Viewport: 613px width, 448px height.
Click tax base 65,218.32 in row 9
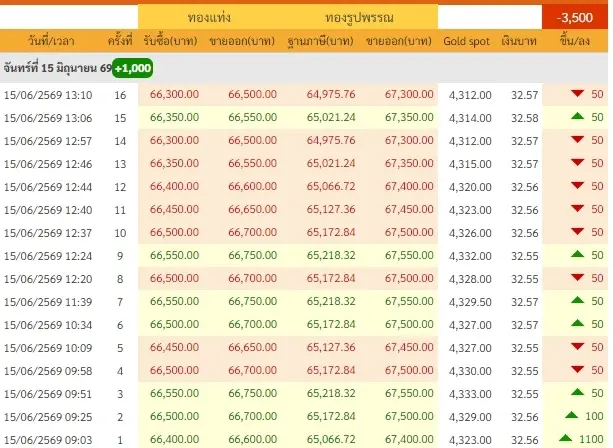click(331, 256)
